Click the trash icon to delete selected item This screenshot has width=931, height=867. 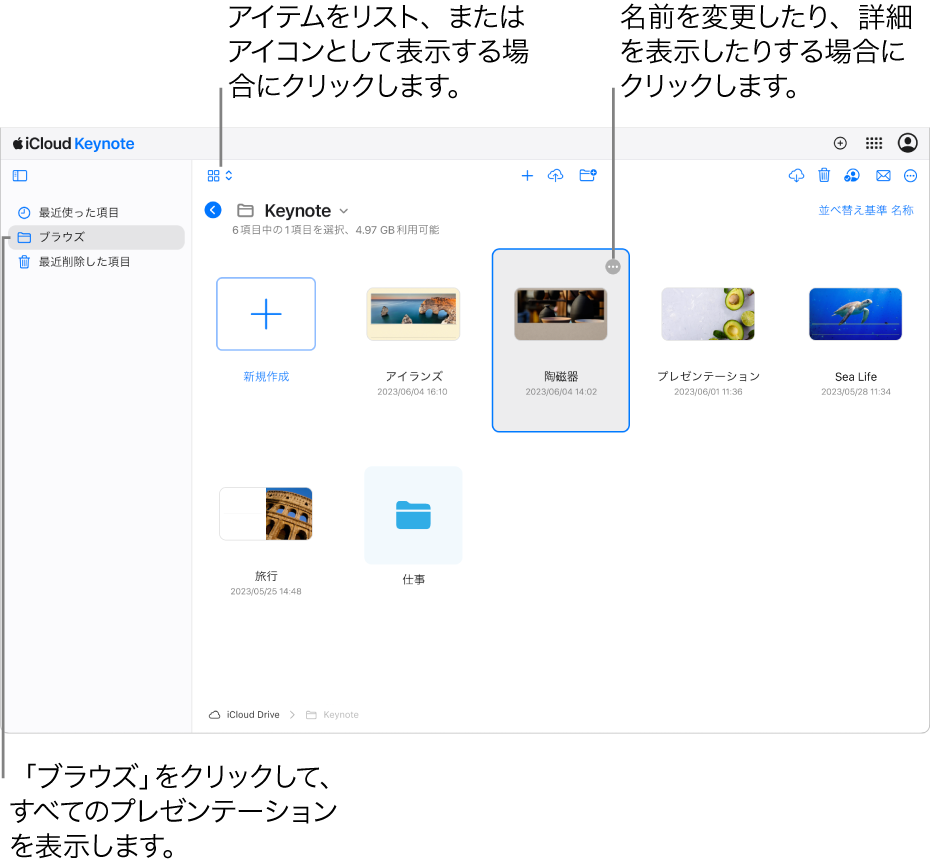824,176
